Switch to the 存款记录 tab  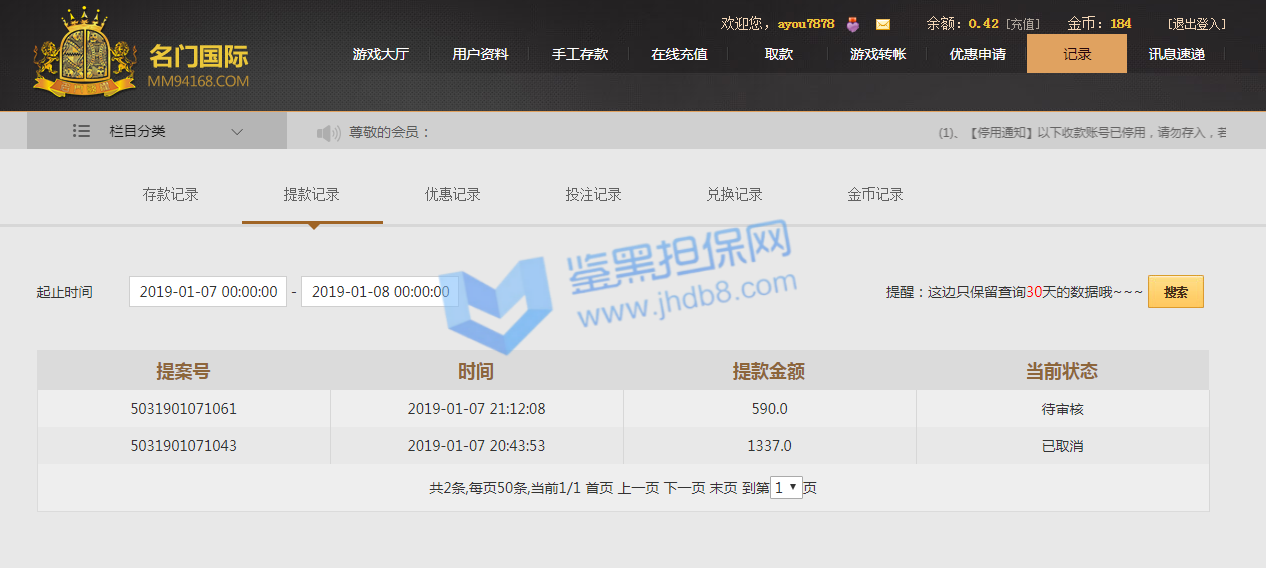coord(171,195)
